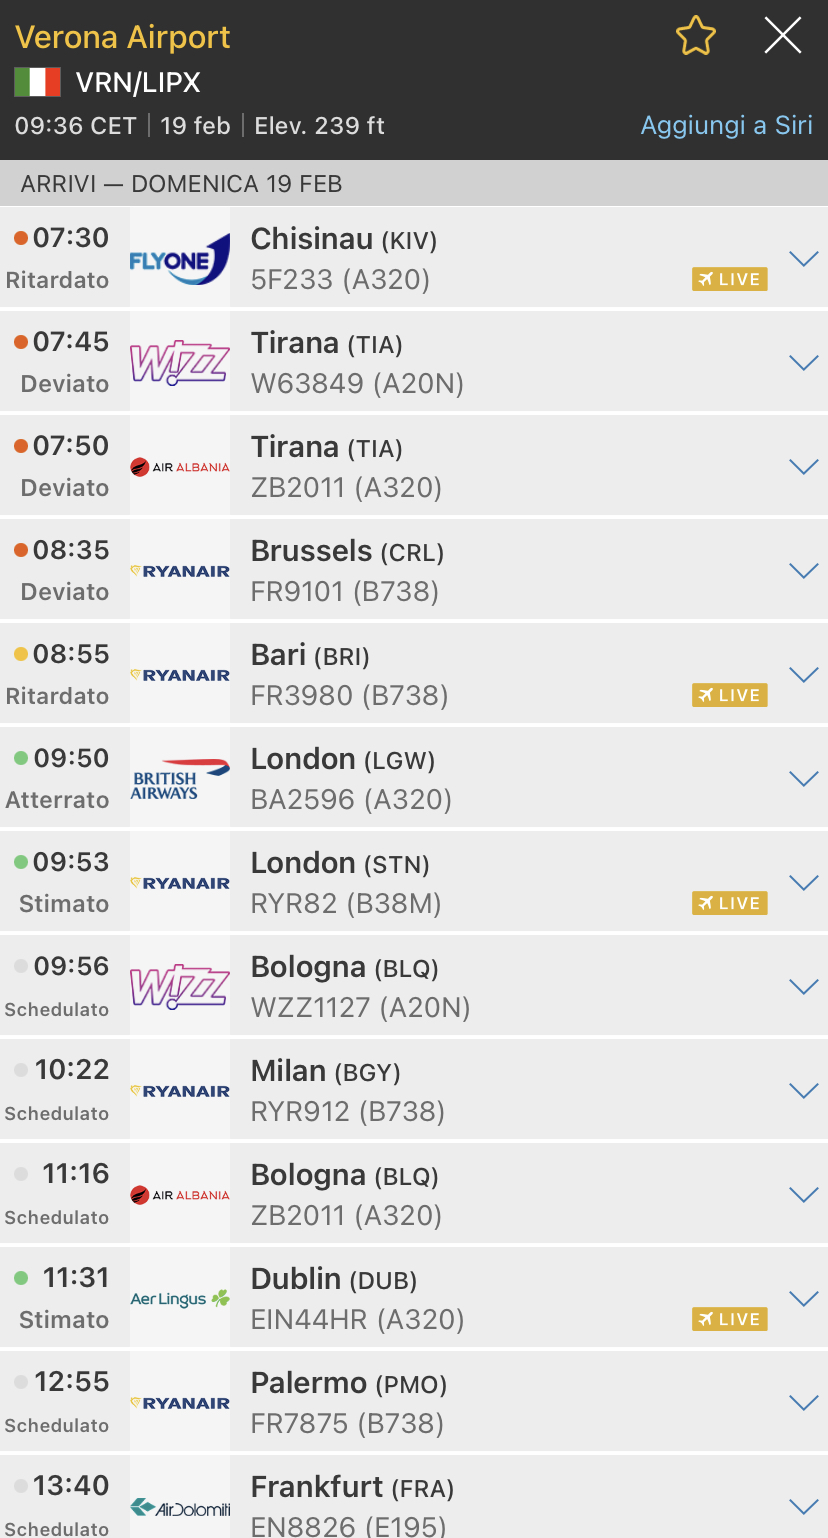Close the Verona Airport panel
This screenshot has height=1538, width=828.
(x=782, y=37)
